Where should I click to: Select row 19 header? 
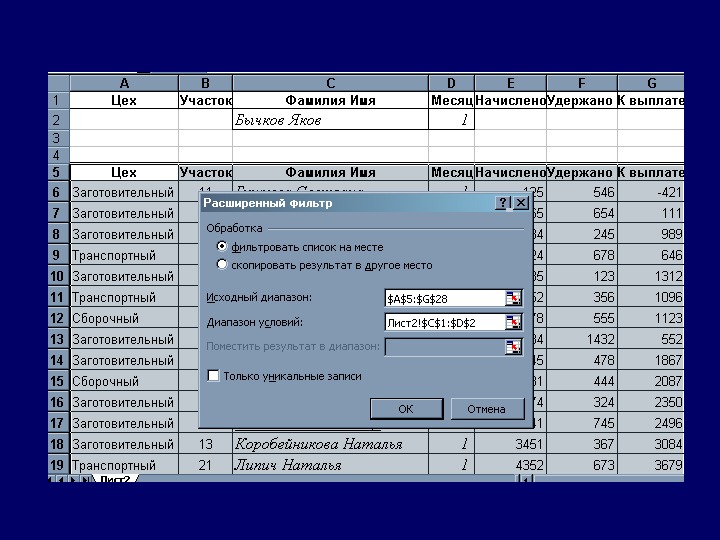point(58,465)
